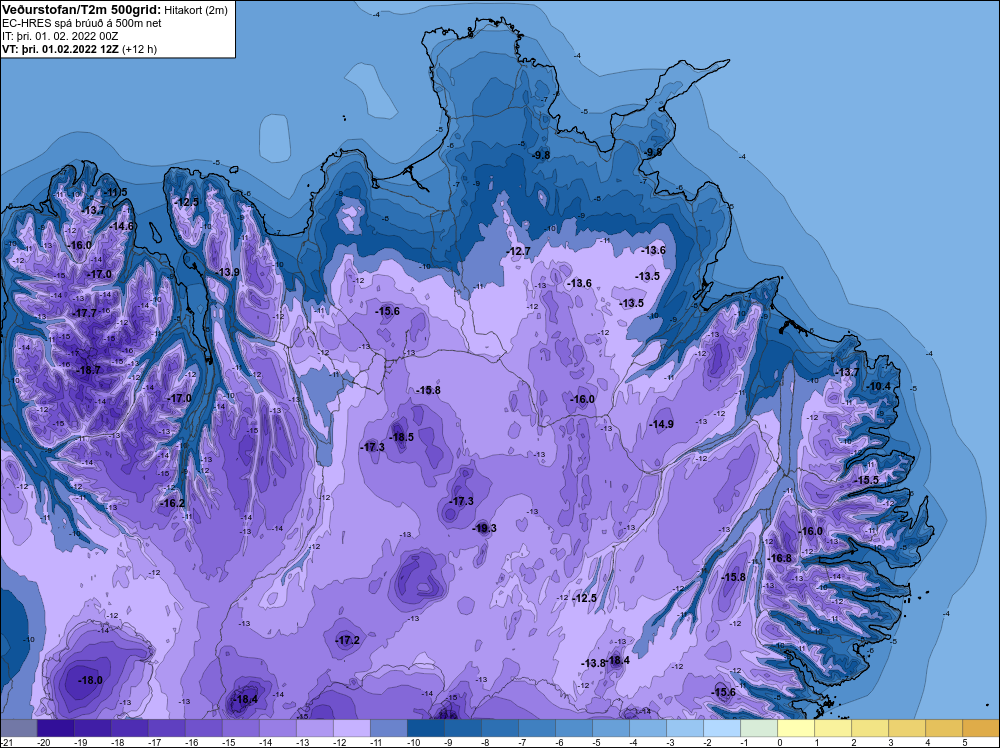Click the -18.0 temperature value on the map
The height and width of the screenshot is (748, 1000).
click(x=90, y=680)
